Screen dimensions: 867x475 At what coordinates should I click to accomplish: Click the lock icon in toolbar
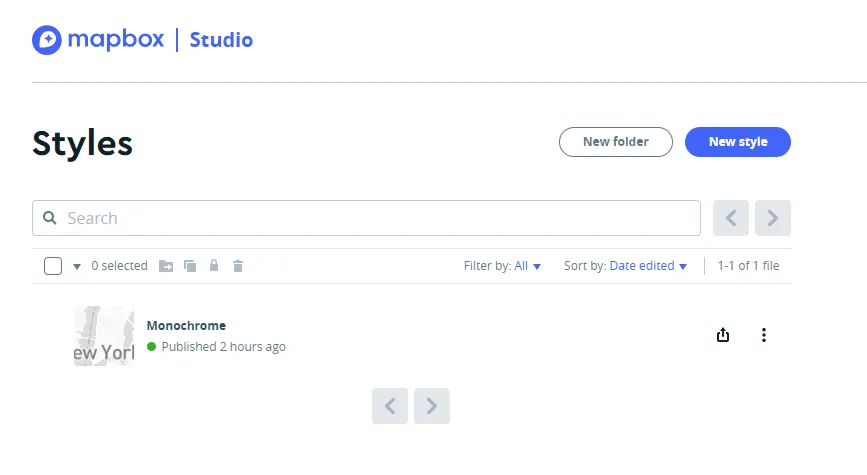click(214, 266)
